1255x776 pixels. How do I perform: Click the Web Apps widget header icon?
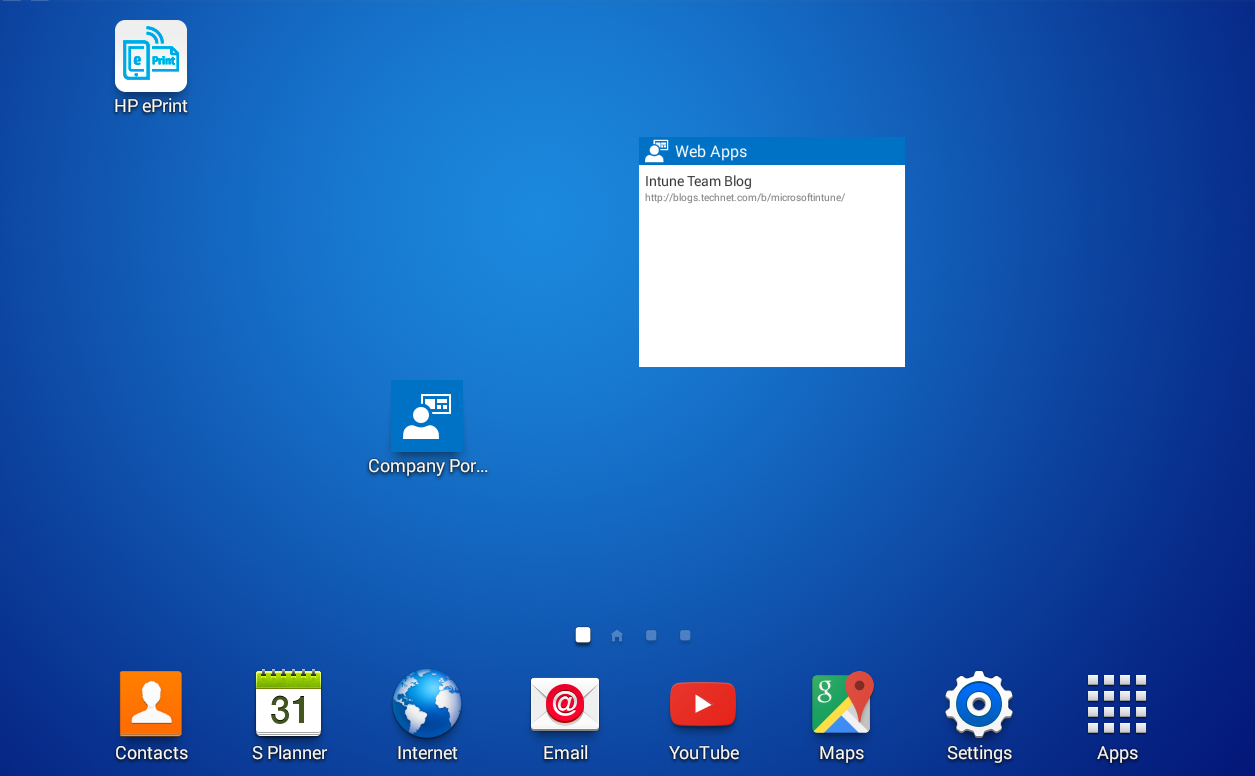pyautogui.click(x=656, y=150)
